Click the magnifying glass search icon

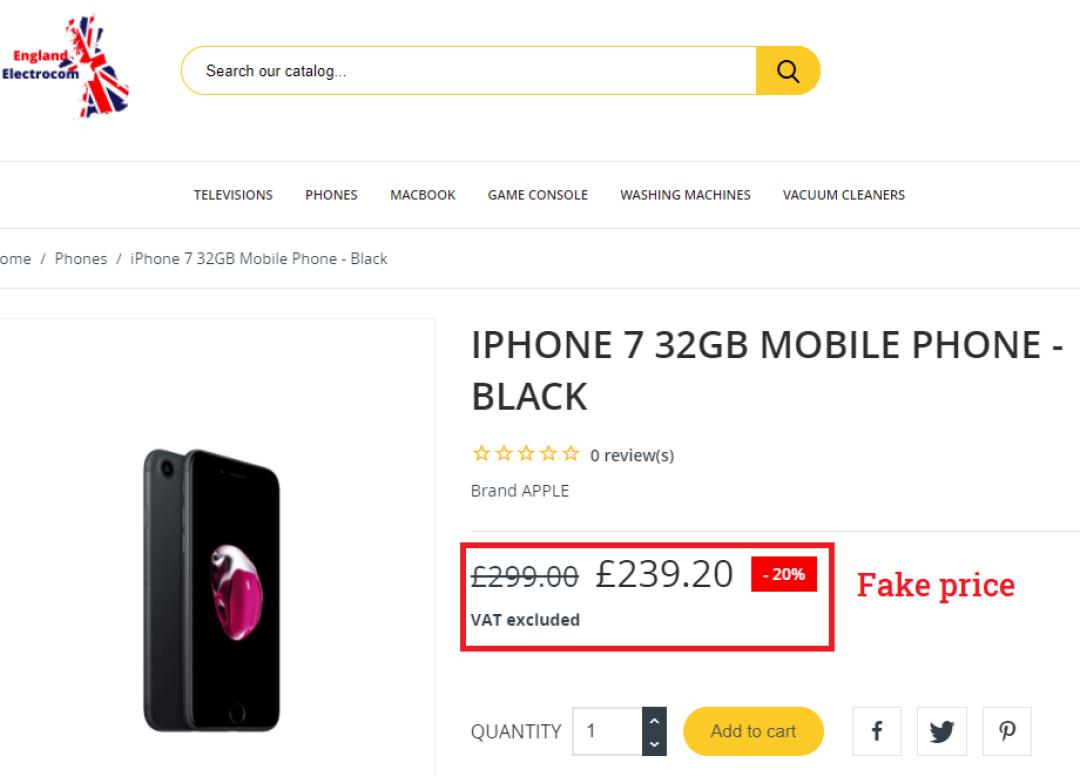coord(788,71)
